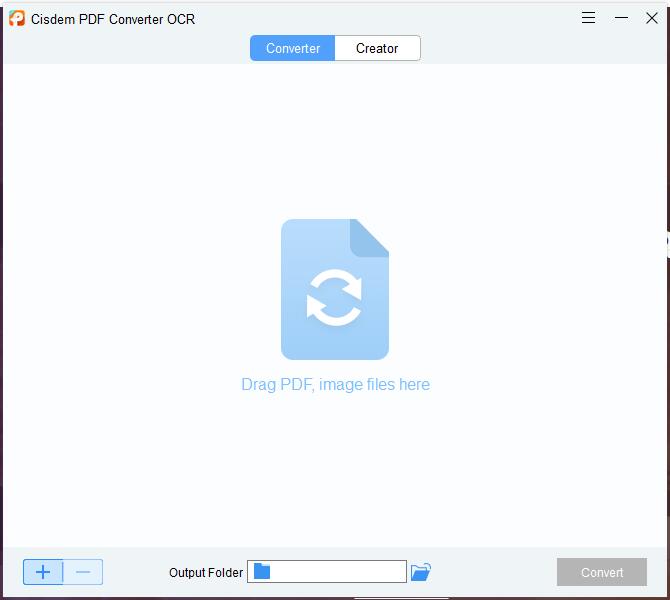Add files with the plus button

[43, 572]
